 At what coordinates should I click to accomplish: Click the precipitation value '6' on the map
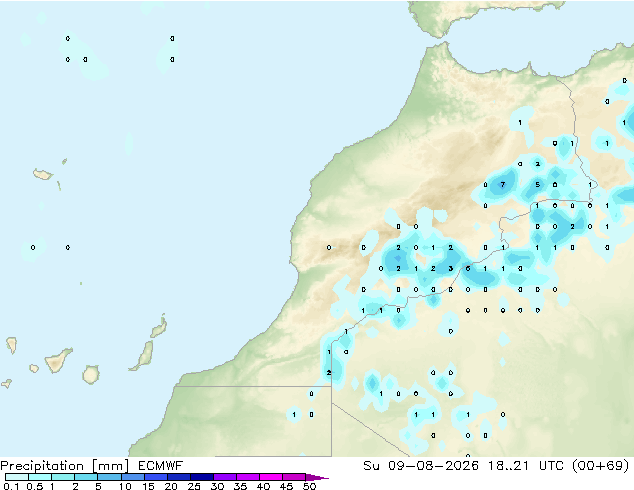[468, 268]
